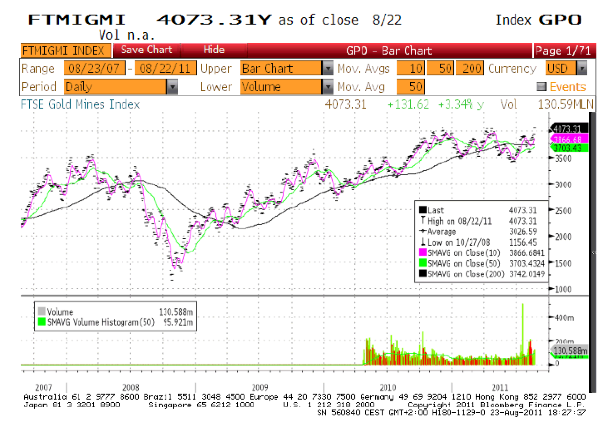The height and width of the screenshot is (444, 606).
Task: Click the black SMAVG on Close(200) swatch
Action: pos(422,273)
